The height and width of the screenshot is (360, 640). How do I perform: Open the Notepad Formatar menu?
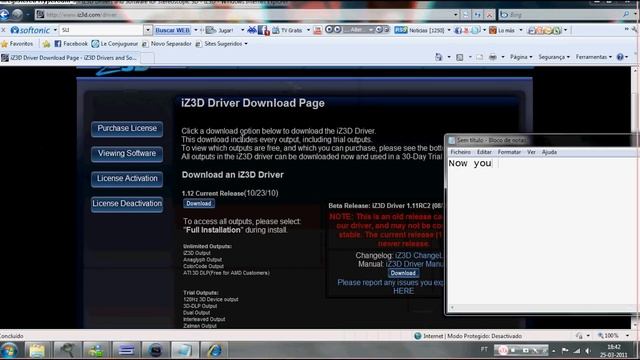(x=509, y=152)
